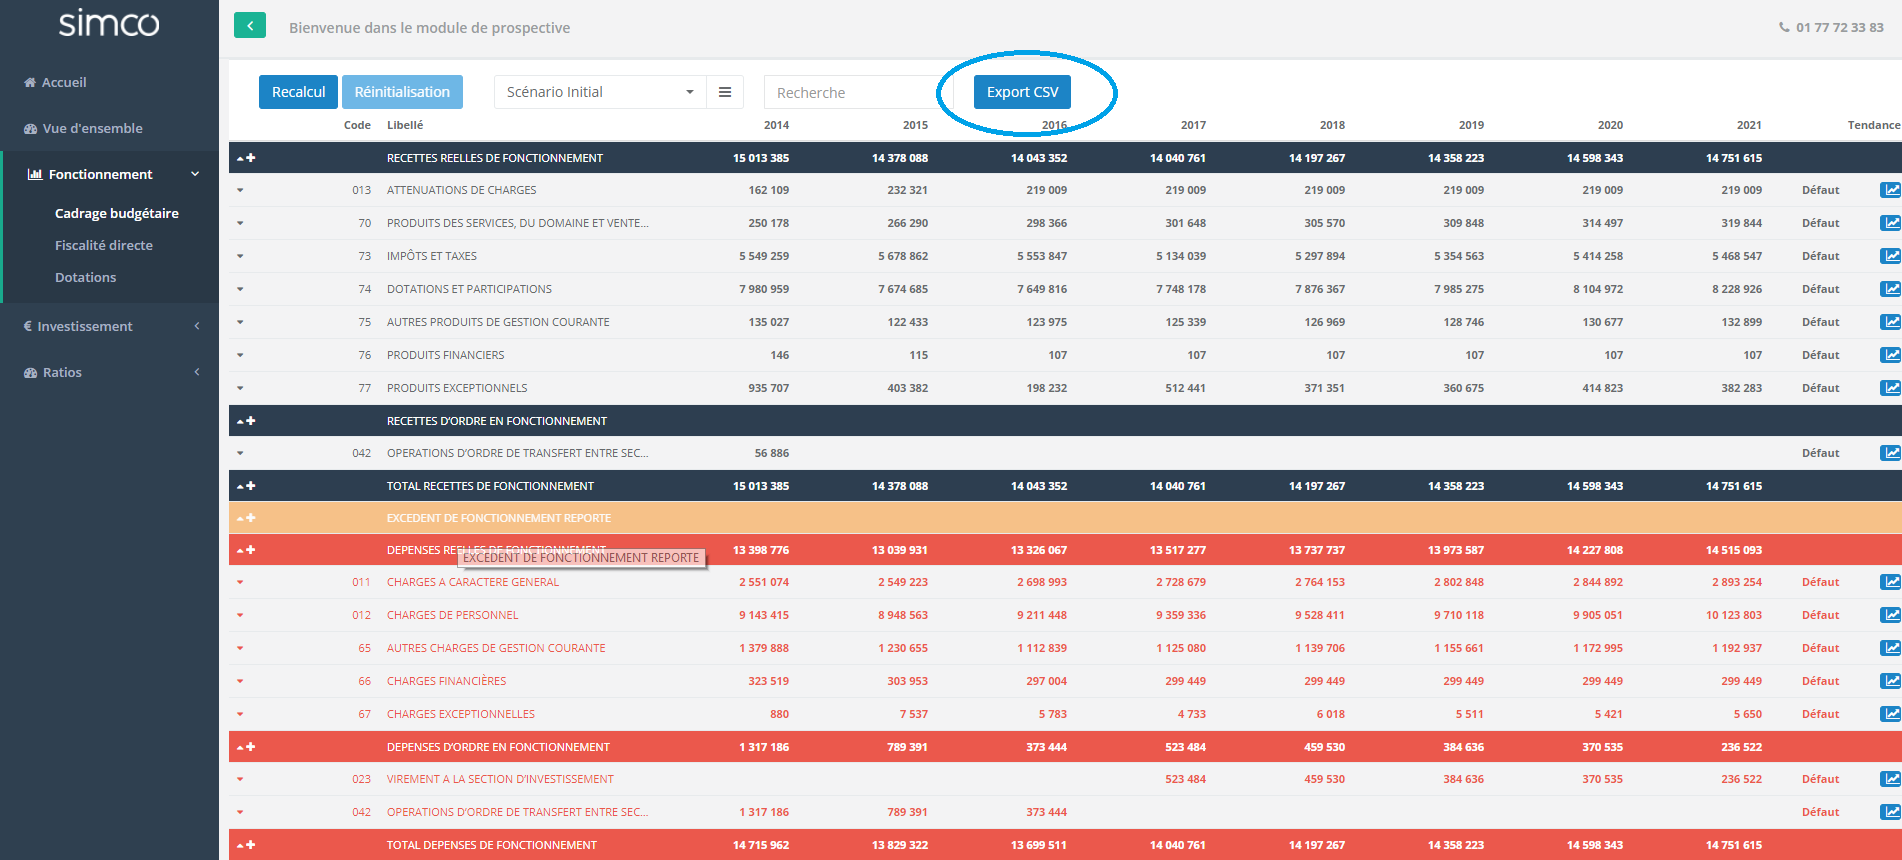This screenshot has width=1902, height=860.
Task: Expand the DOTATIONS ET PARTICIPATIONS row arrow
Action: tap(240, 289)
